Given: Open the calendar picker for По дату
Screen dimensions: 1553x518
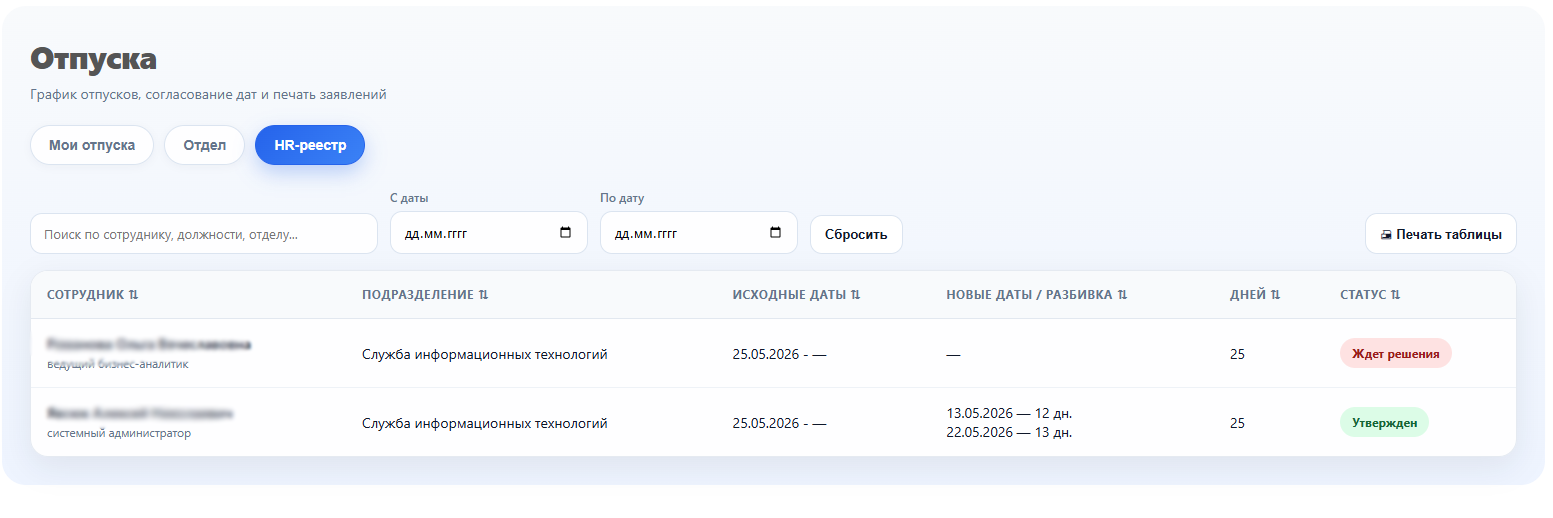Looking at the screenshot, I should coord(776,233).
